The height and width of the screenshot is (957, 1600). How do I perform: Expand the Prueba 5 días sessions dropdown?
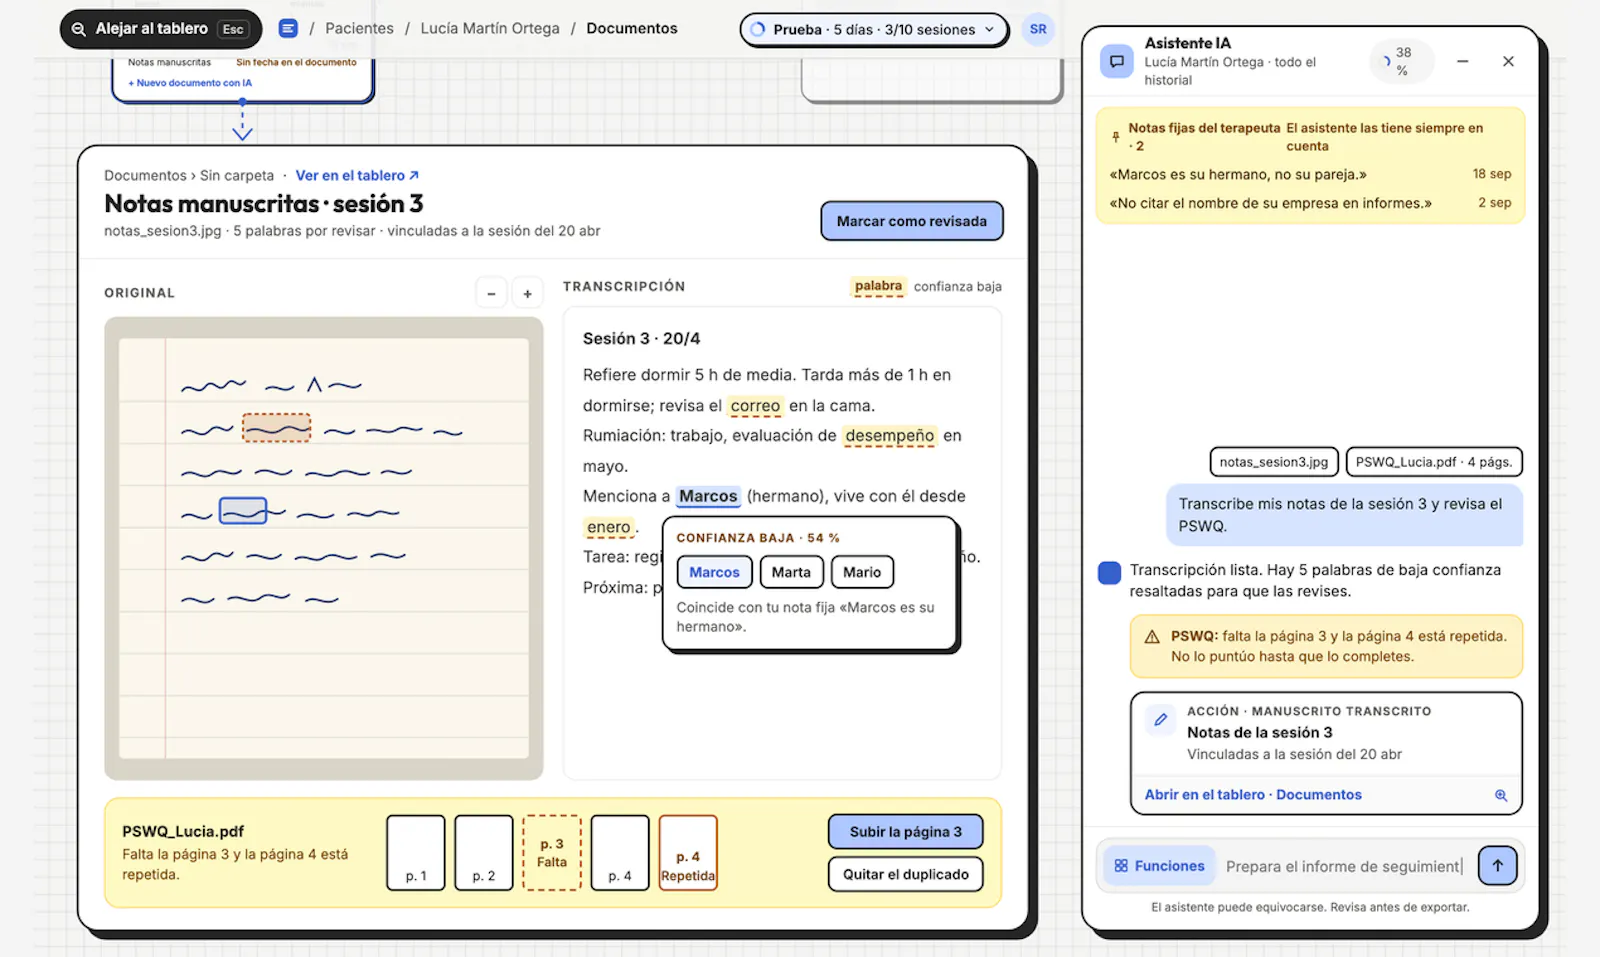point(874,30)
